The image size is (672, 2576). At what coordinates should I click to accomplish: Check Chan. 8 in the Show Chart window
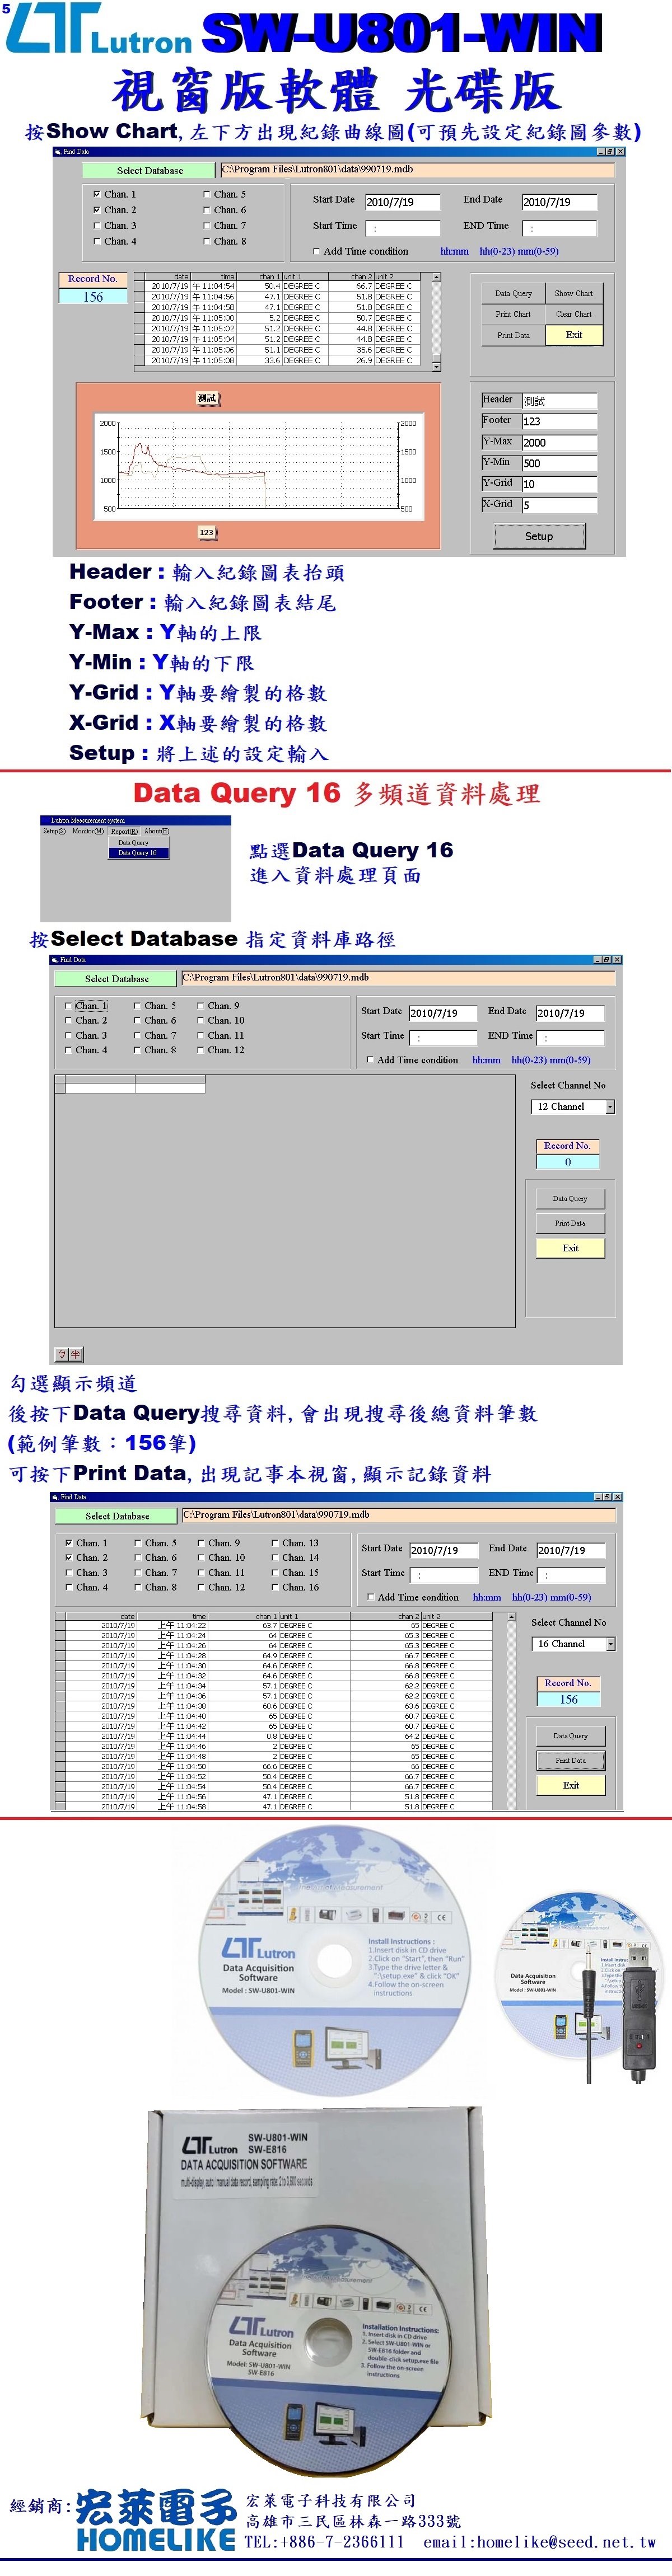click(206, 241)
